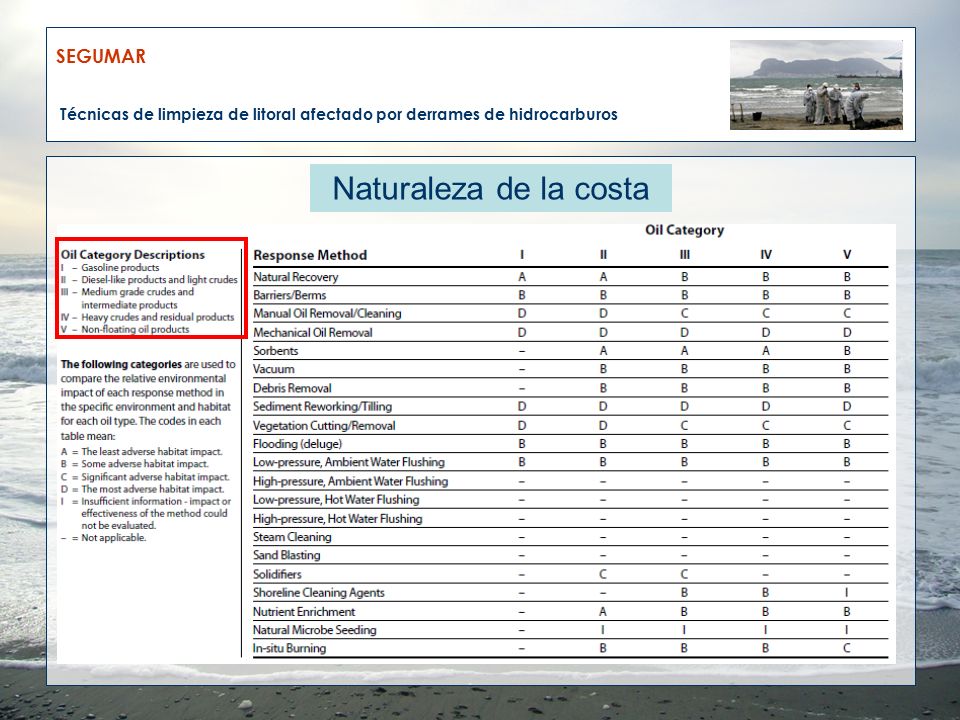Click the 'Debris Removal' row label
Image resolution: width=960 pixels, height=720 pixels.
[292, 388]
